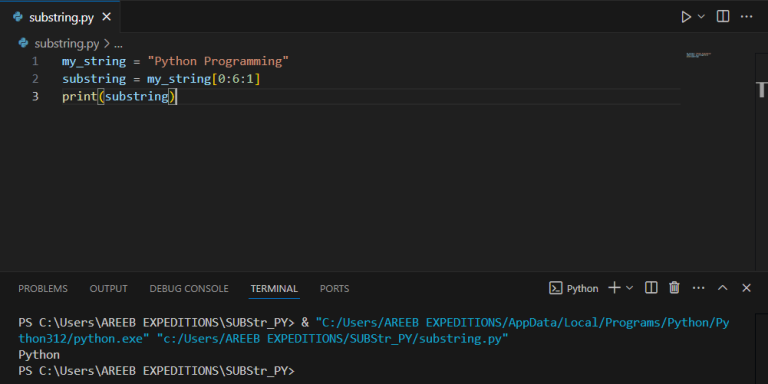Close the substring.py tab
The image size is (768, 384).
pyautogui.click(x=106, y=17)
